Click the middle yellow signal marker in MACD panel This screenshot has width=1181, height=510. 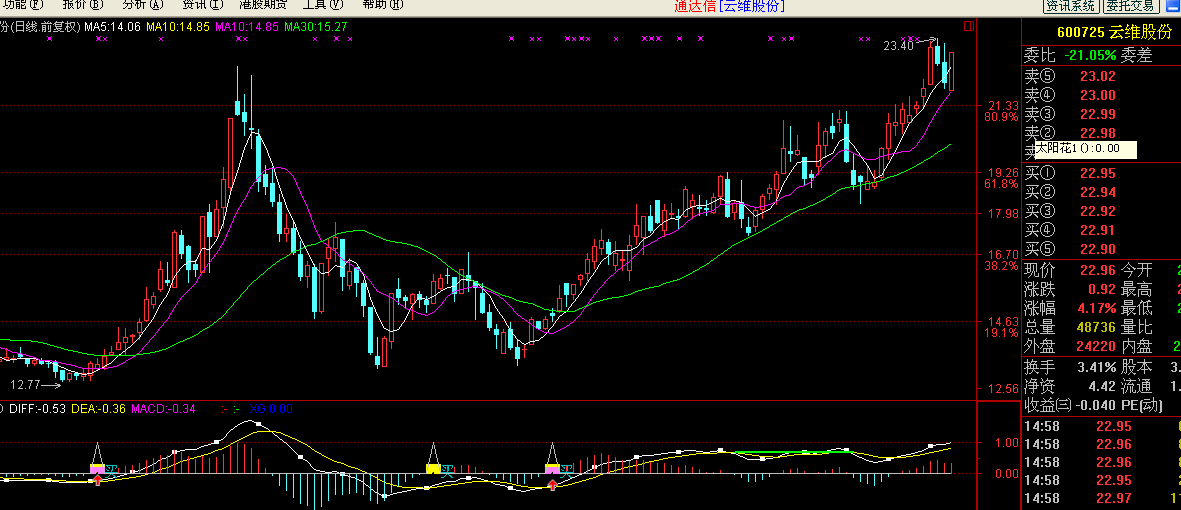433,468
